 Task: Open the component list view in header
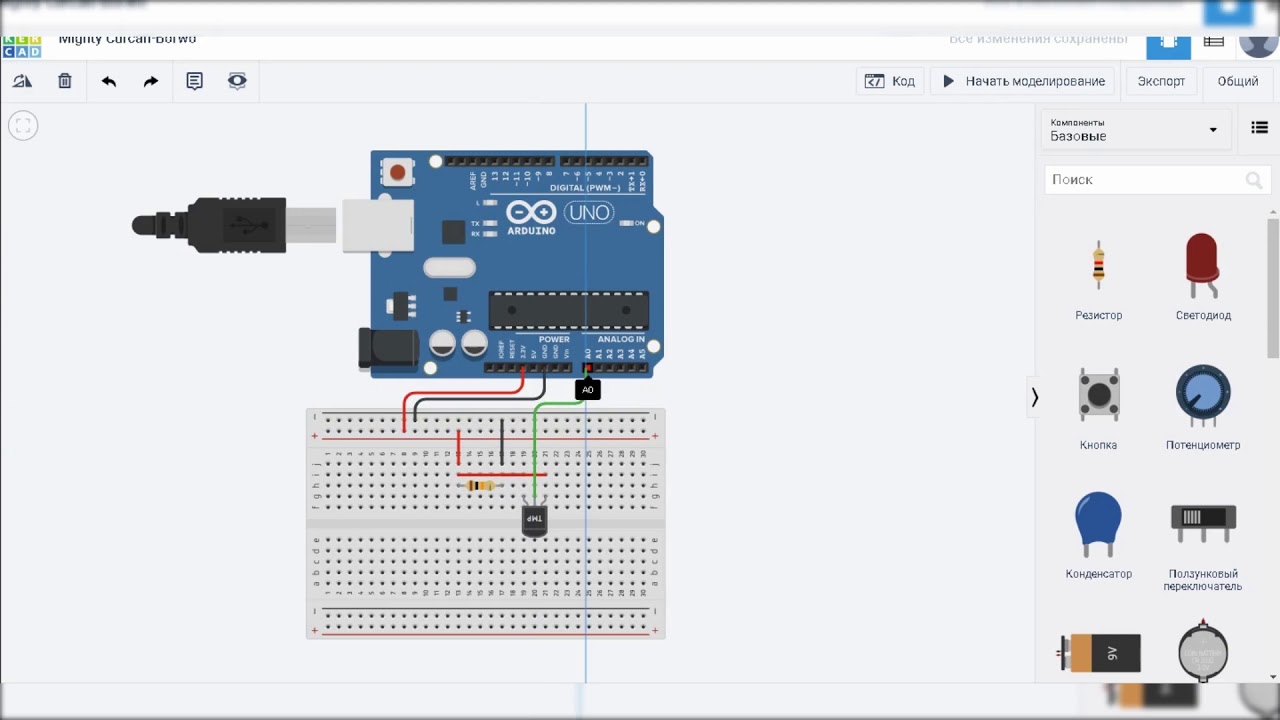point(1214,41)
